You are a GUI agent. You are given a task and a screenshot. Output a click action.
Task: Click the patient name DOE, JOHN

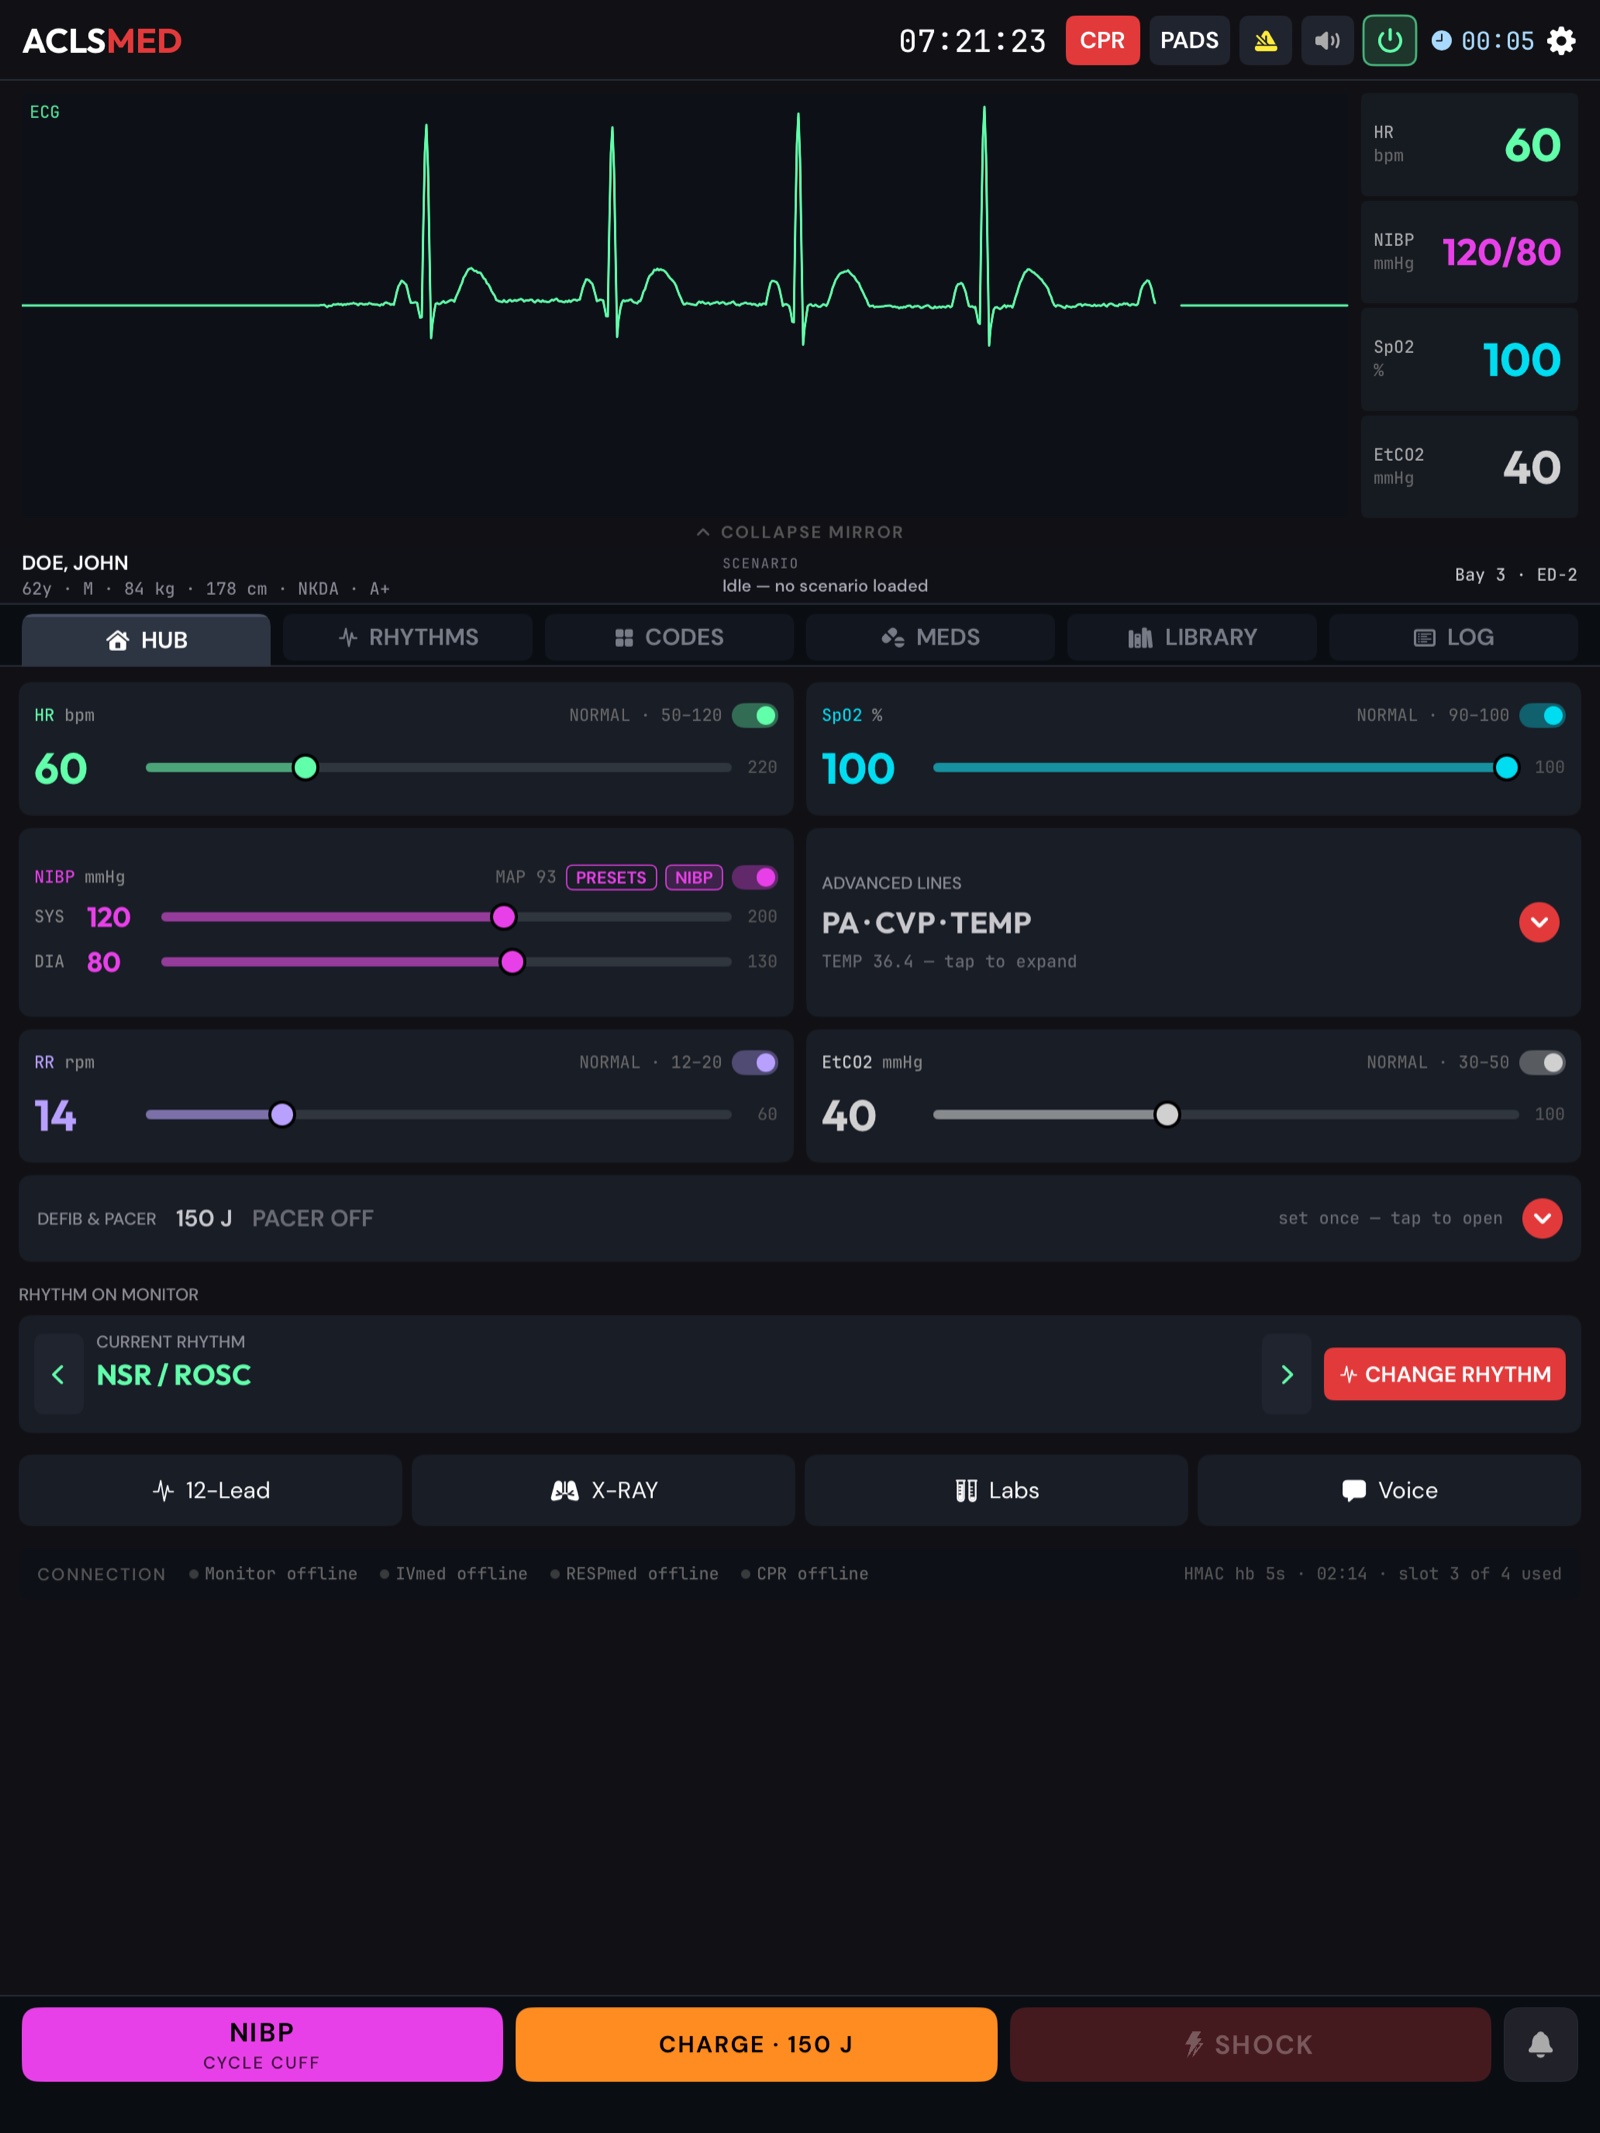pyautogui.click(x=75, y=563)
